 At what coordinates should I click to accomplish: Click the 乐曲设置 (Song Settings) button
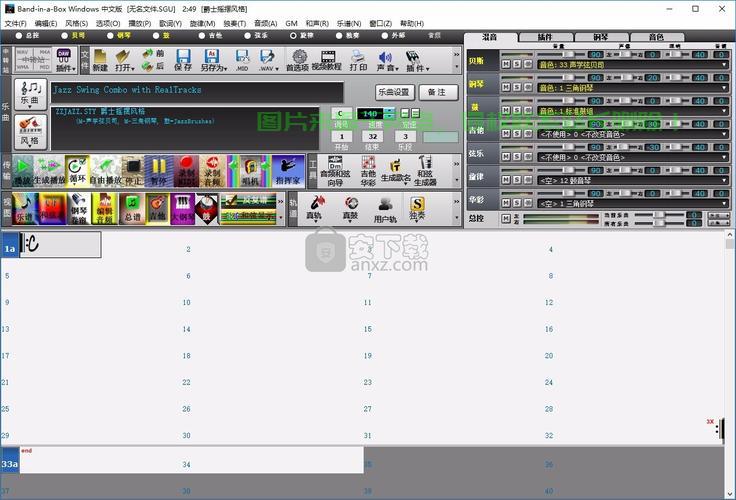[394, 92]
